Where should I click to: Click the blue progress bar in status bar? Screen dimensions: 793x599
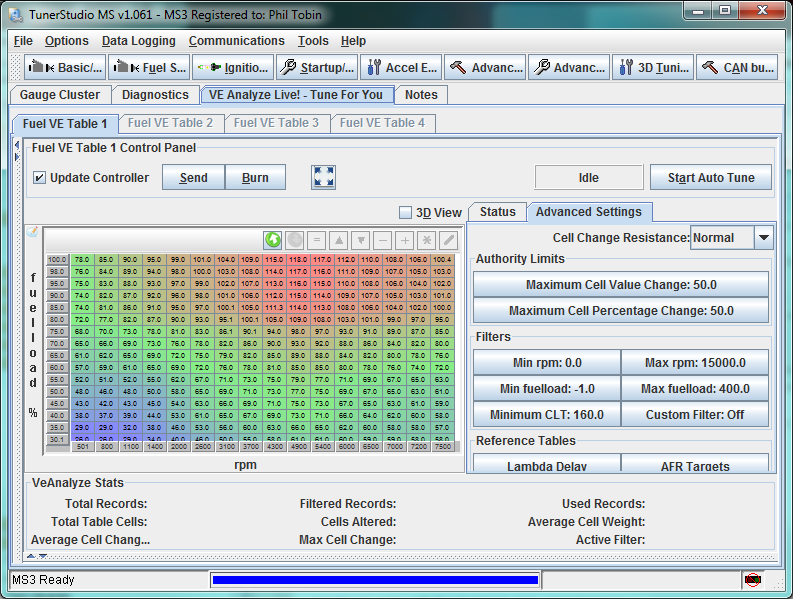(376, 579)
